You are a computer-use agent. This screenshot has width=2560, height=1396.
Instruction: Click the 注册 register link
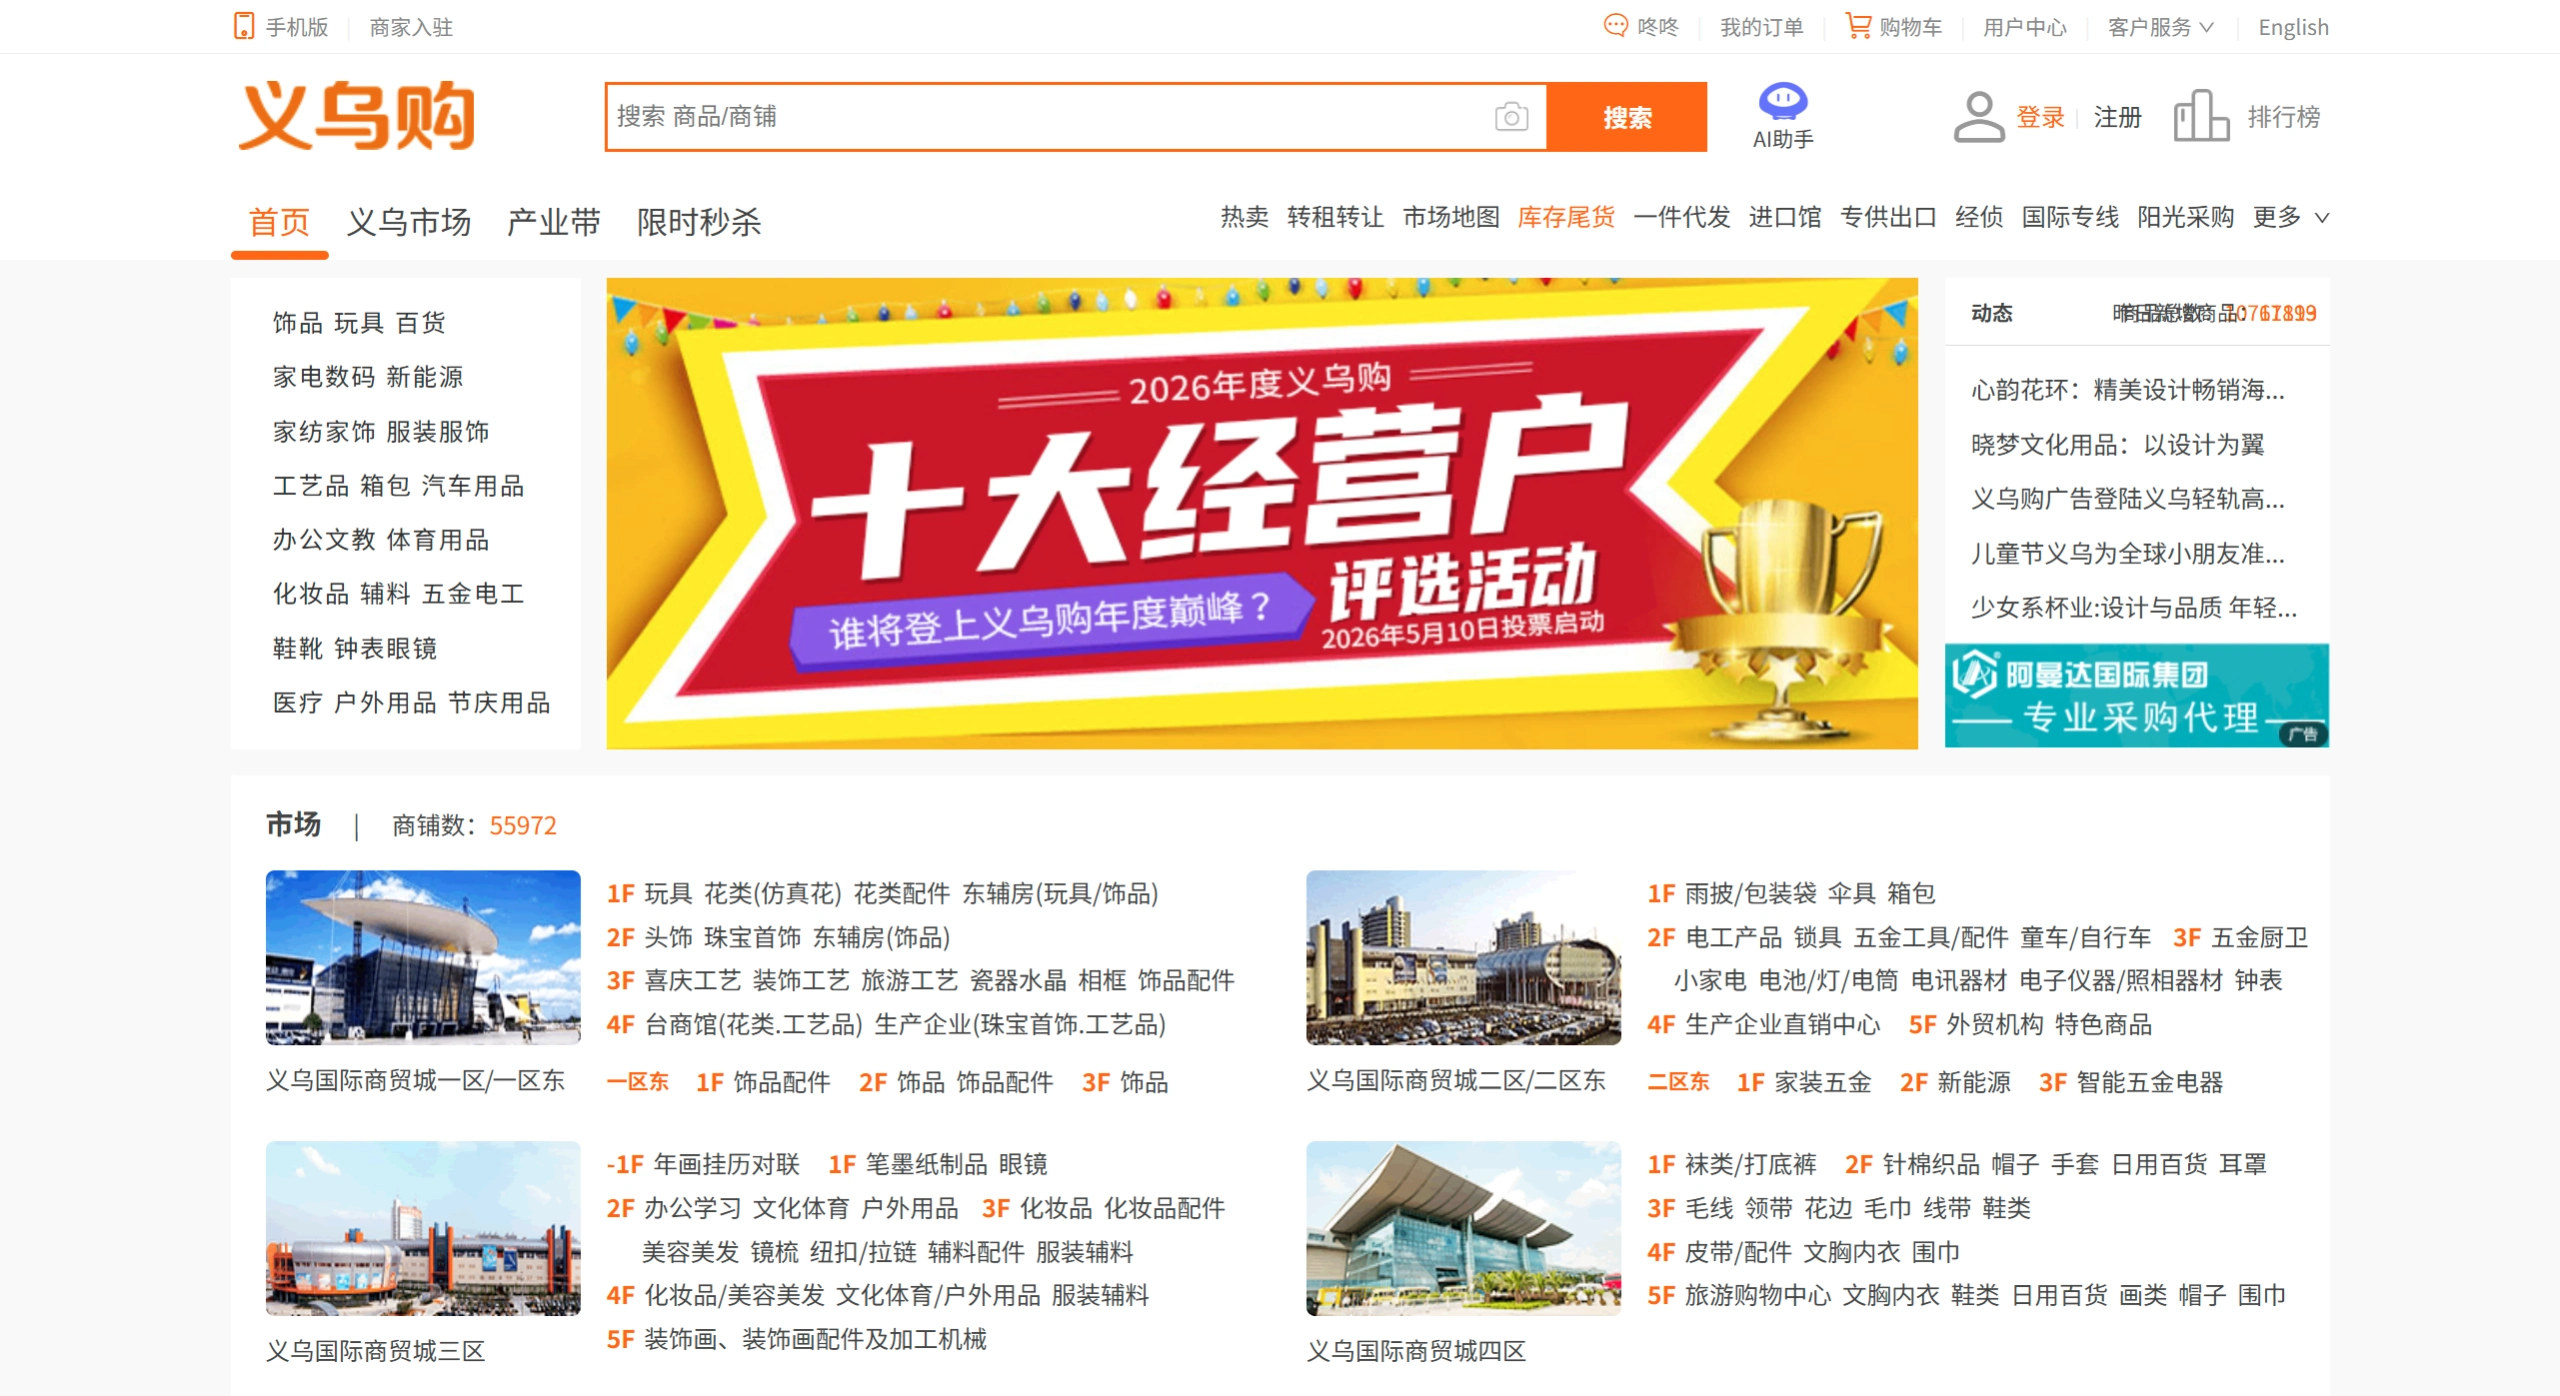pyautogui.click(x=2117, y=117)
